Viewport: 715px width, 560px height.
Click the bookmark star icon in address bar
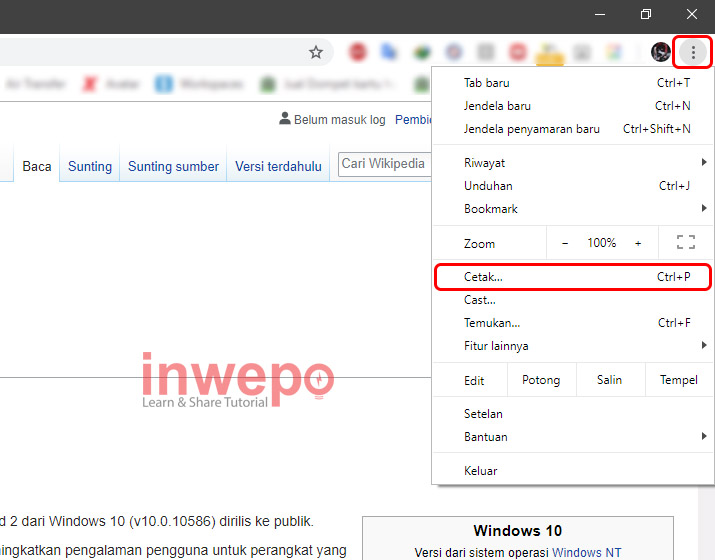click(x=316, y=52)
